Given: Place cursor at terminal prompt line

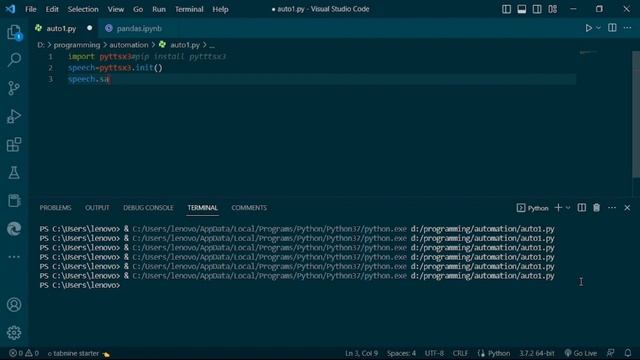Looking at the screenshot, I should pyautogui.click(x=80, y=285).
